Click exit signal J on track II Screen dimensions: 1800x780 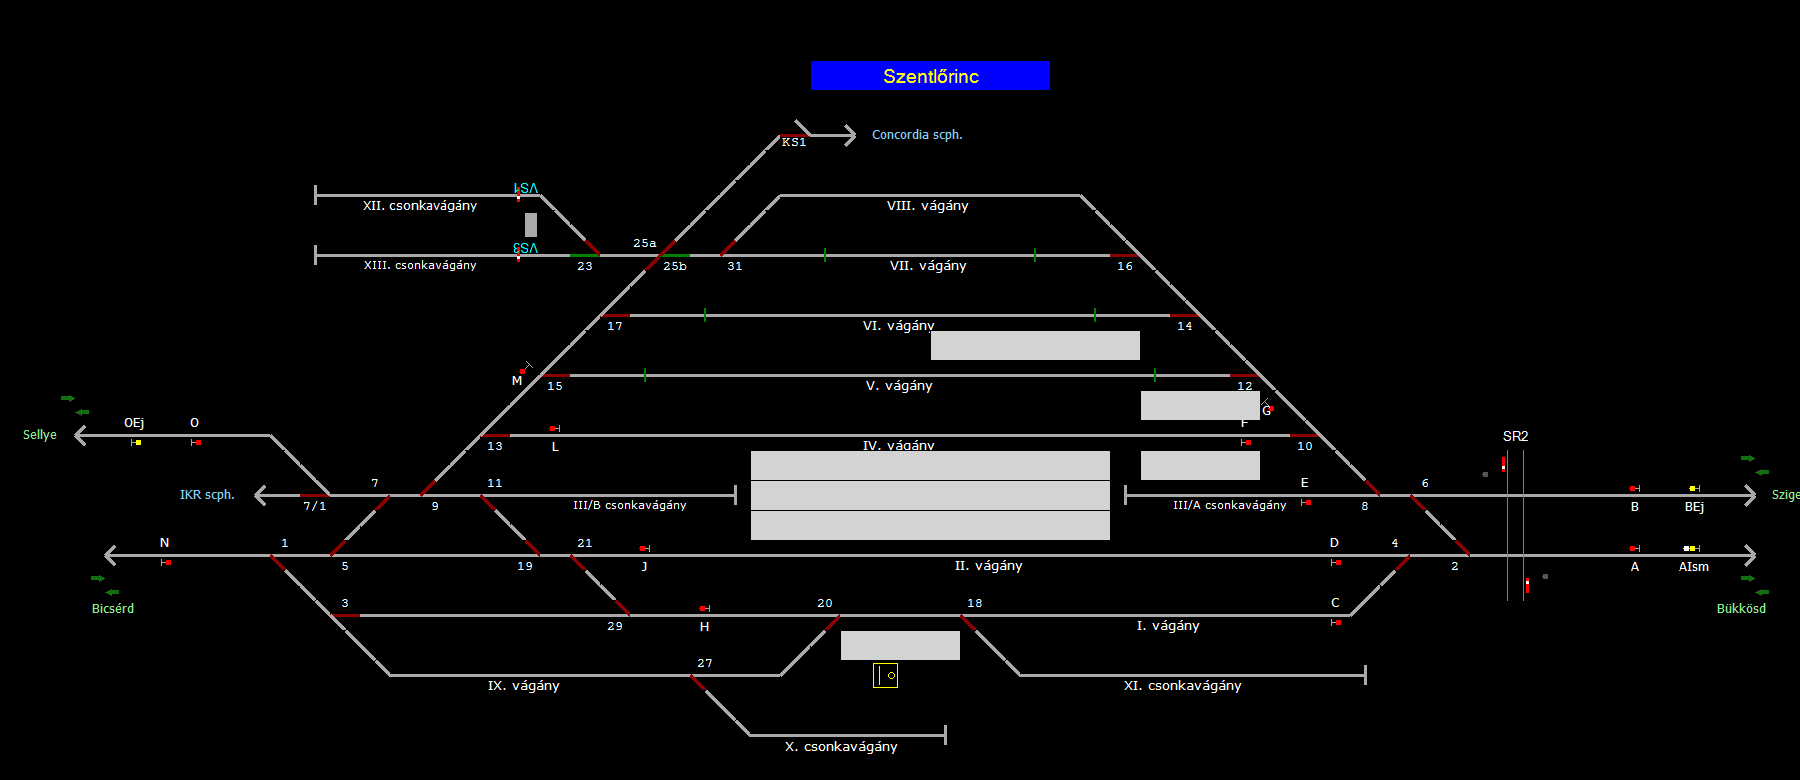pos(644,548)
